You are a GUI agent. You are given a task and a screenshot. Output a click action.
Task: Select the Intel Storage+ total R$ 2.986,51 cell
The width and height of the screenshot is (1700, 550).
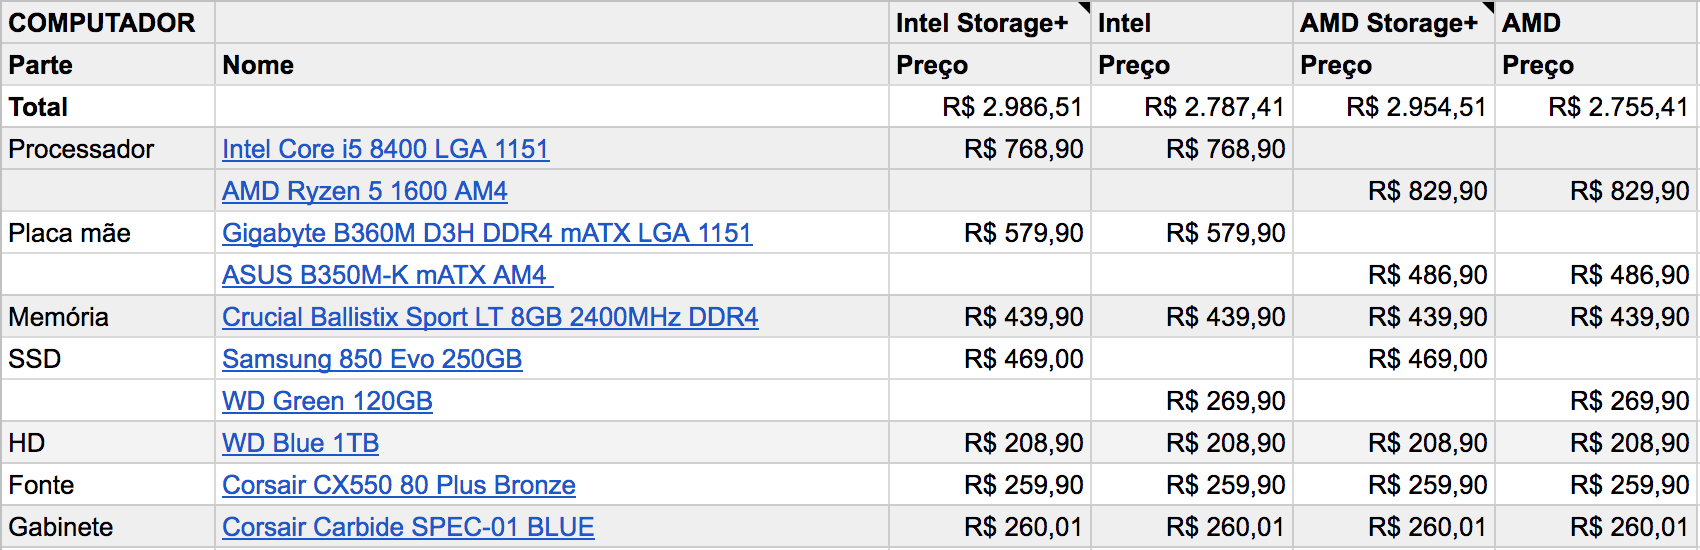coord(990,107)
